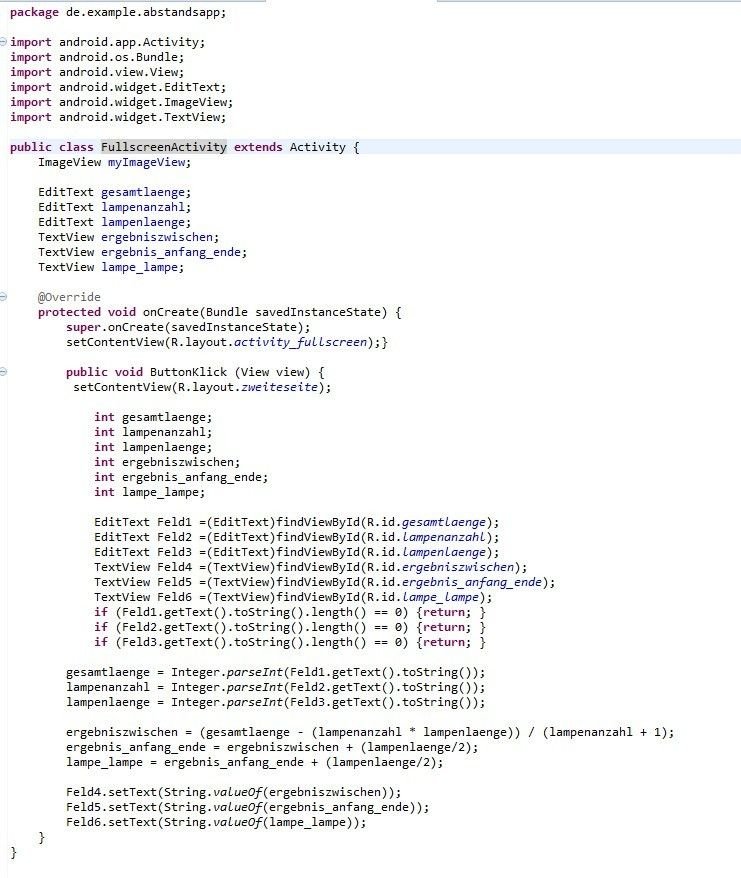Click the EditText Feld1 findViewById line
Screen dimensions: 741x878
pos(297,522)
